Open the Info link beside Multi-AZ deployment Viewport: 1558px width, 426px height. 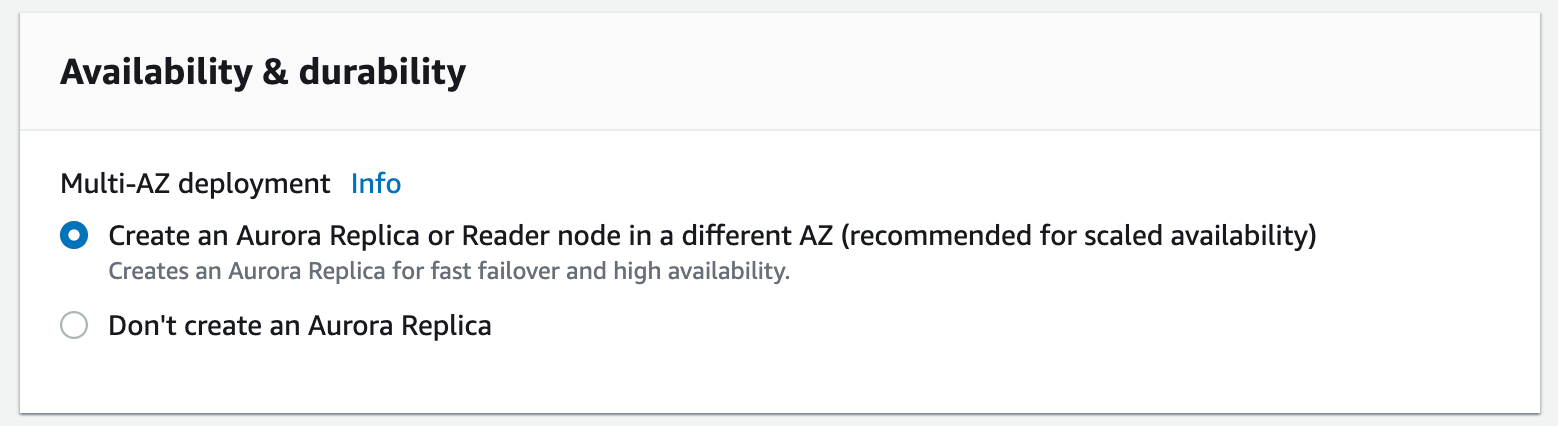376,184
